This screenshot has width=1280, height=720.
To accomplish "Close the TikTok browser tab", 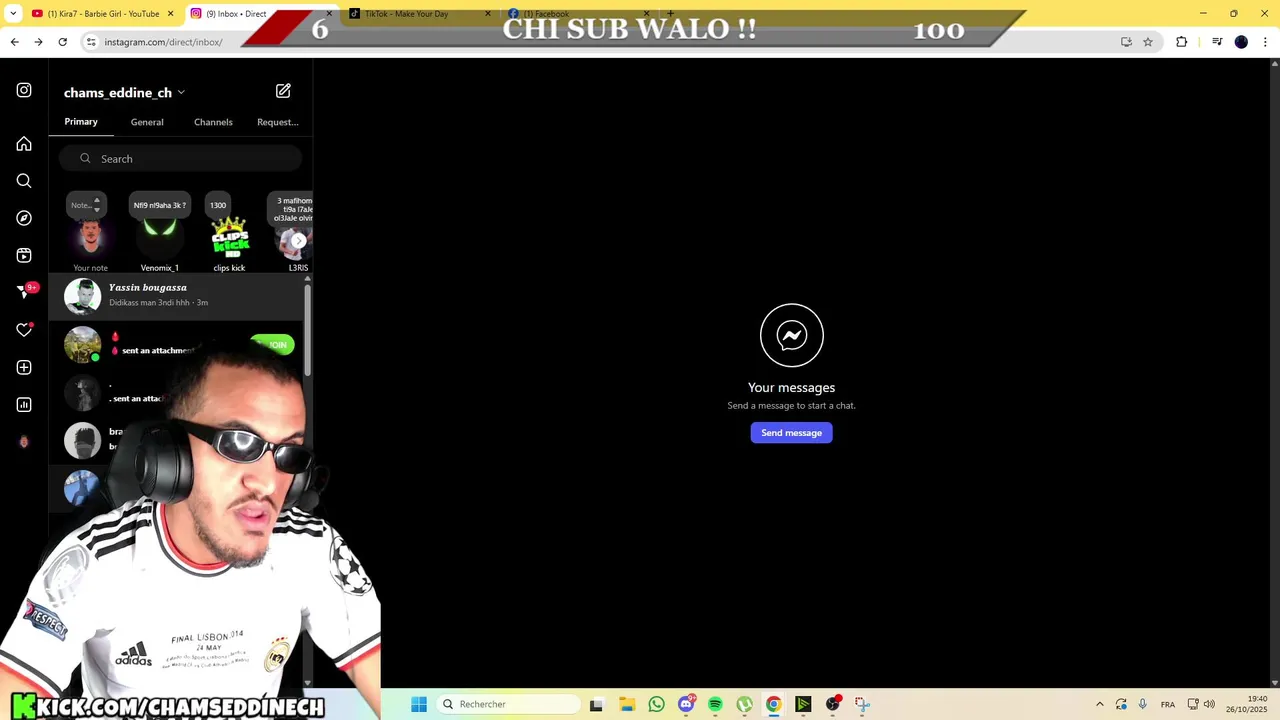I will click(x=488, y=14).
